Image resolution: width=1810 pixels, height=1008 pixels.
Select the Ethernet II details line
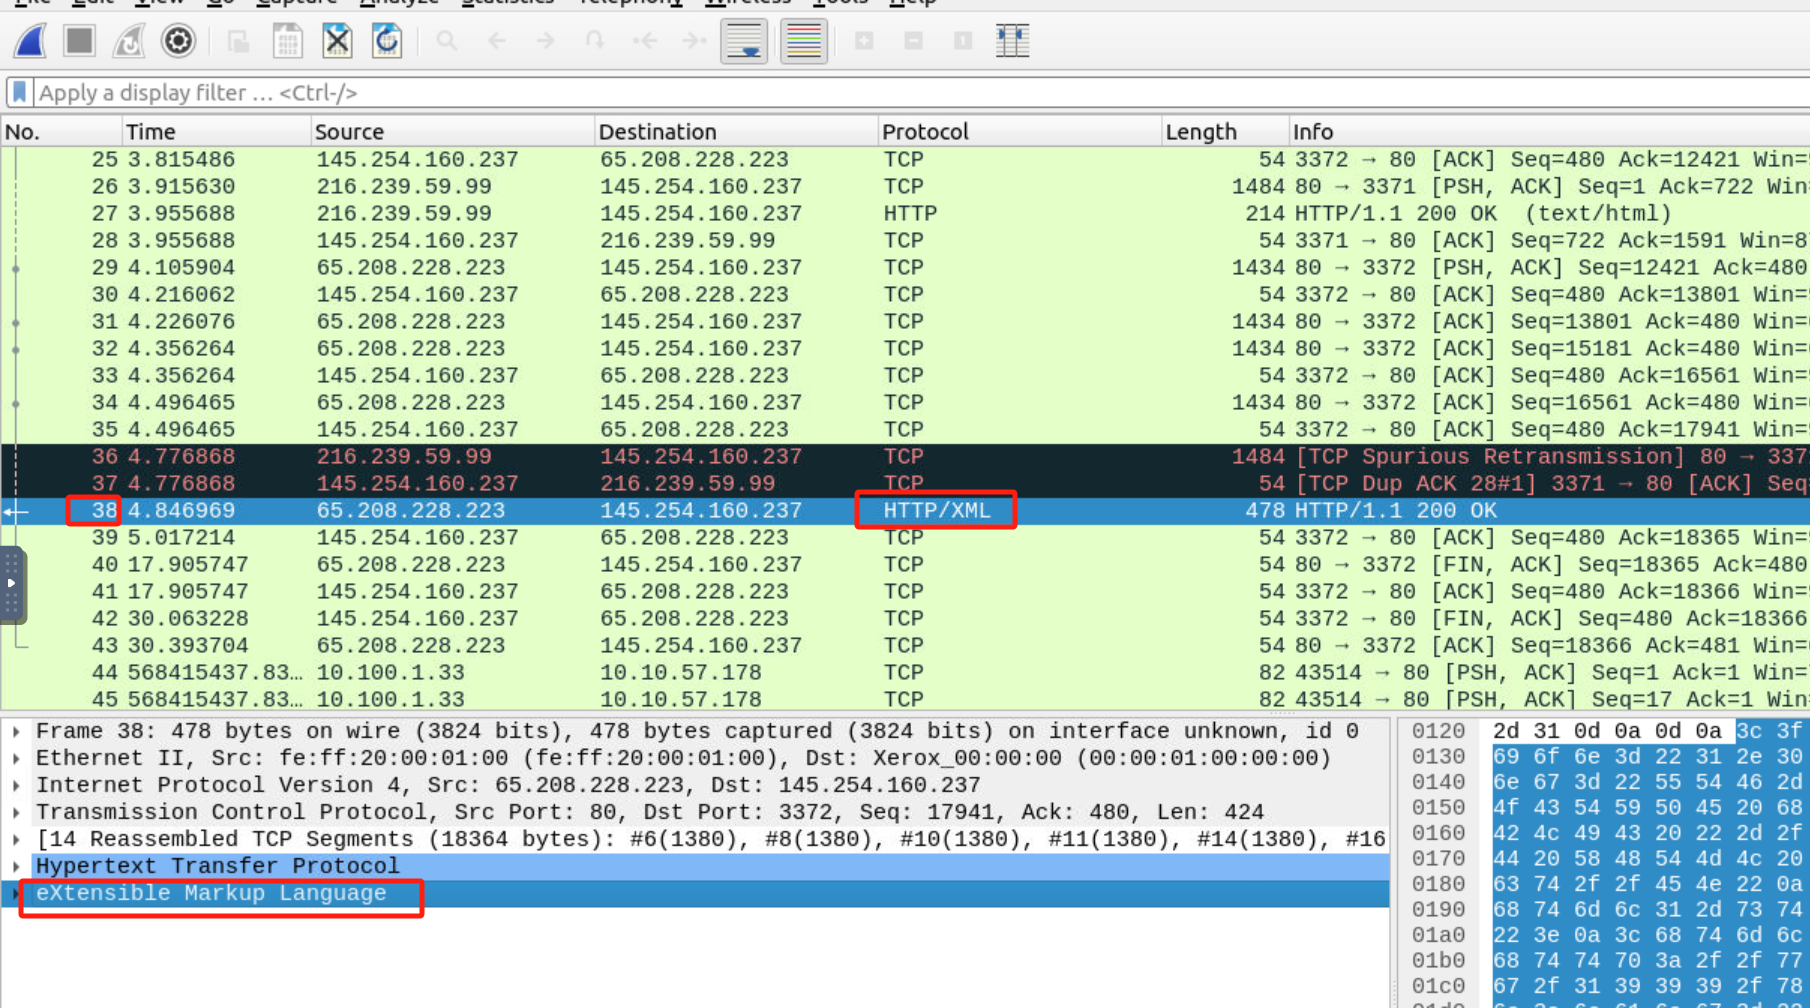695,758
